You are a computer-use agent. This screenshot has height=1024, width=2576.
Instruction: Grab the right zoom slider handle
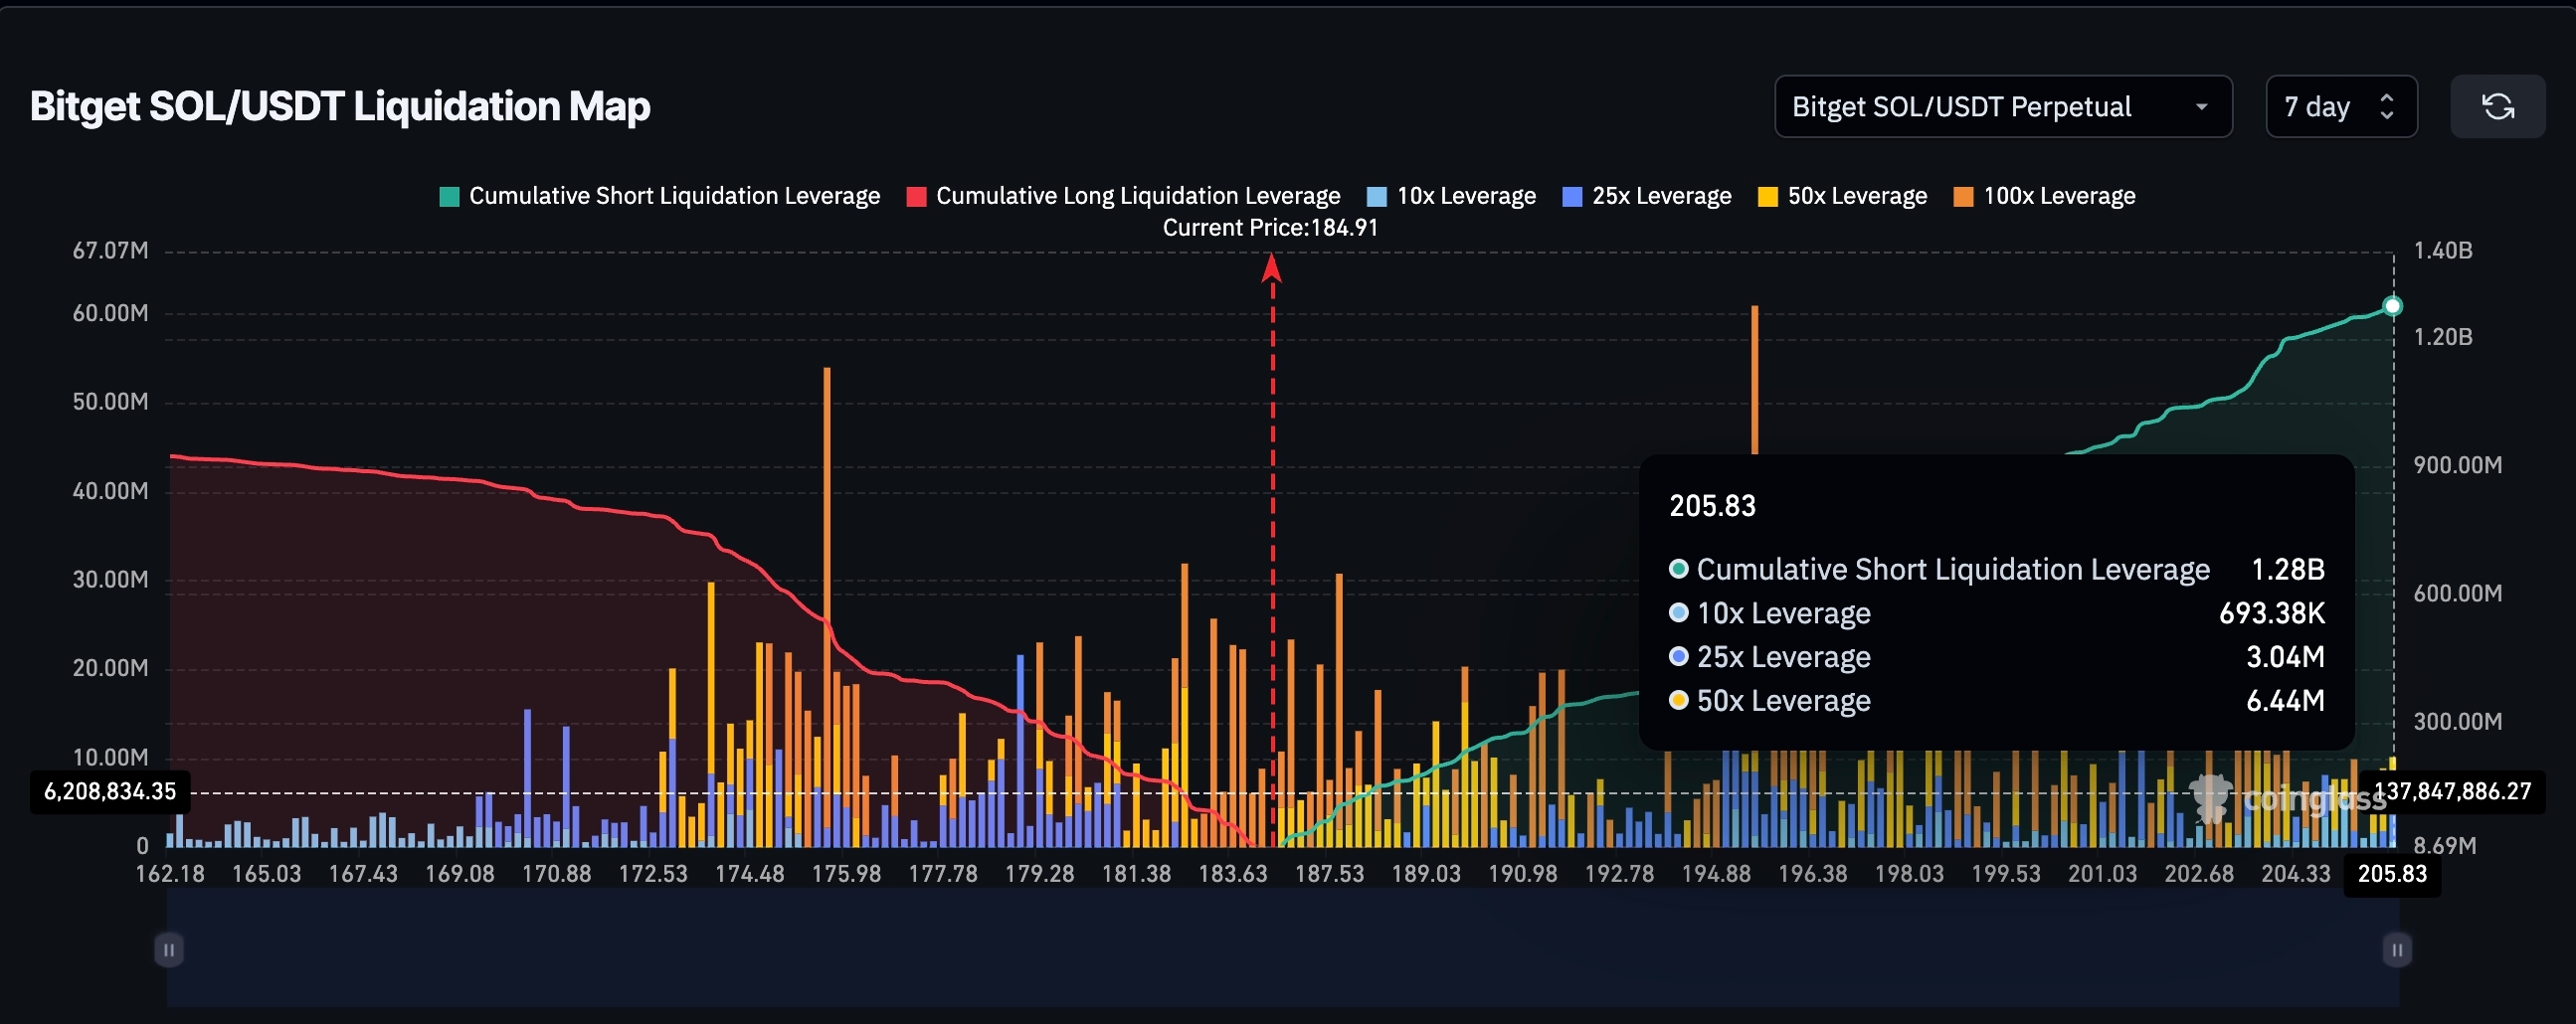pos(2396,949)
